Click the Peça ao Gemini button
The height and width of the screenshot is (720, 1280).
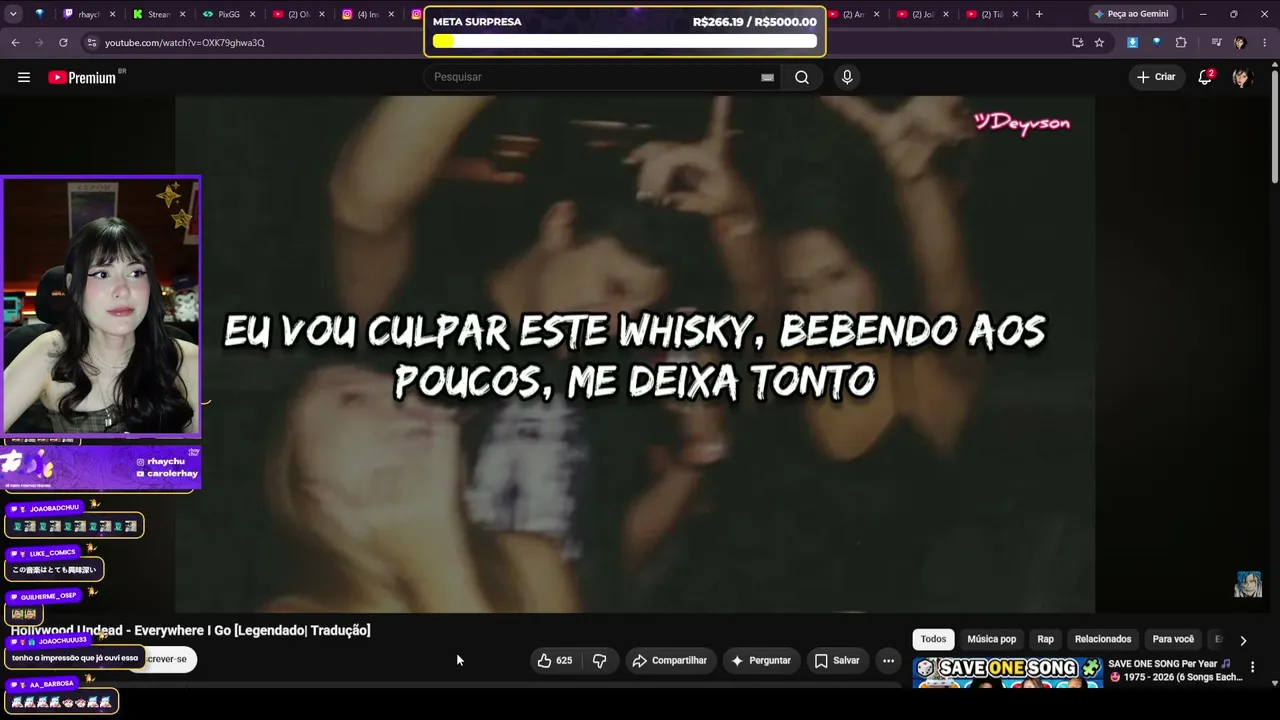tap(1131, 14)
